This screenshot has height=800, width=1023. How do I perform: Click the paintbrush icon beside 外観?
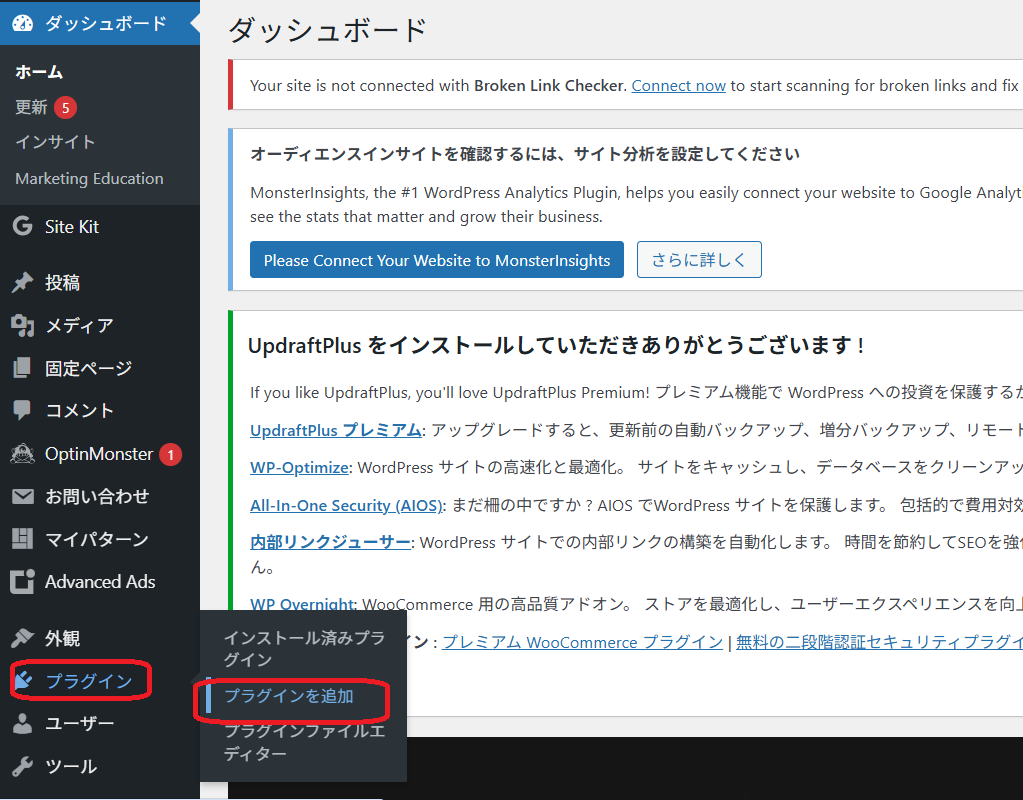[x=22, y=638]
